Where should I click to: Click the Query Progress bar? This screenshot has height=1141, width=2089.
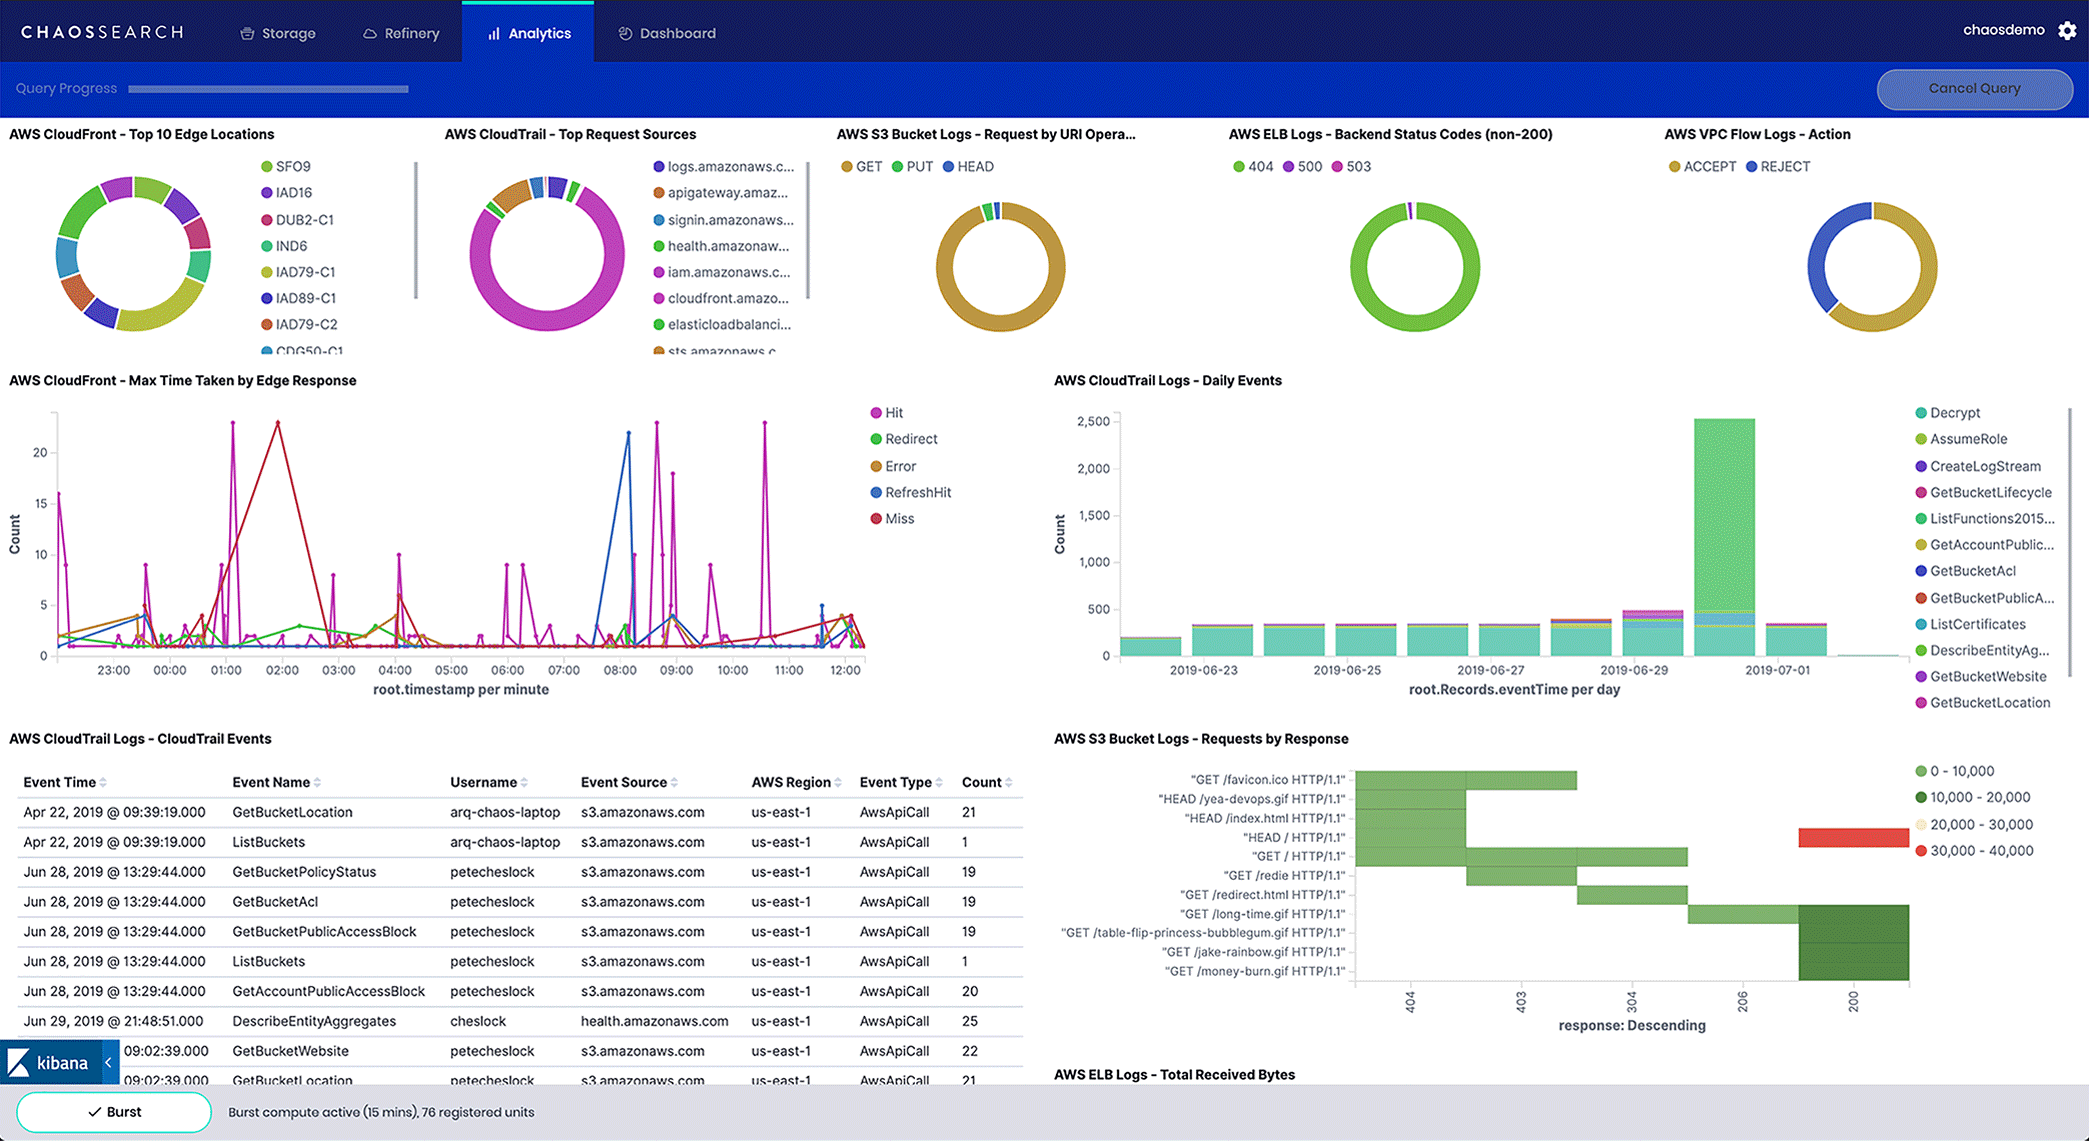pyautogui.click(x=268, y=88)
